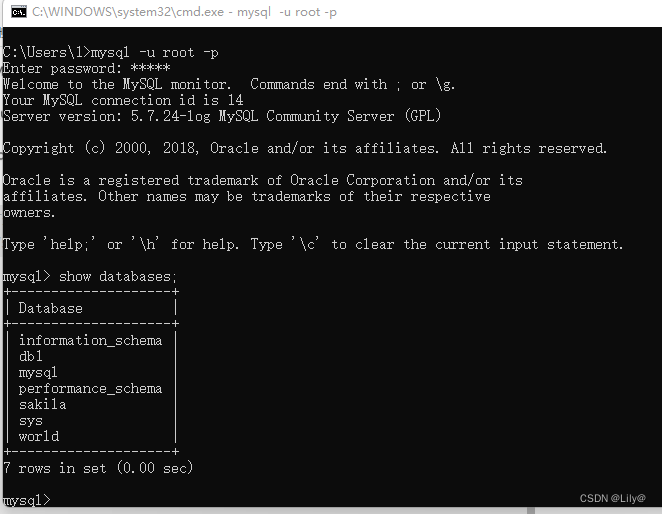Click the empty mysql> prompt at bottom

[27, 499]
